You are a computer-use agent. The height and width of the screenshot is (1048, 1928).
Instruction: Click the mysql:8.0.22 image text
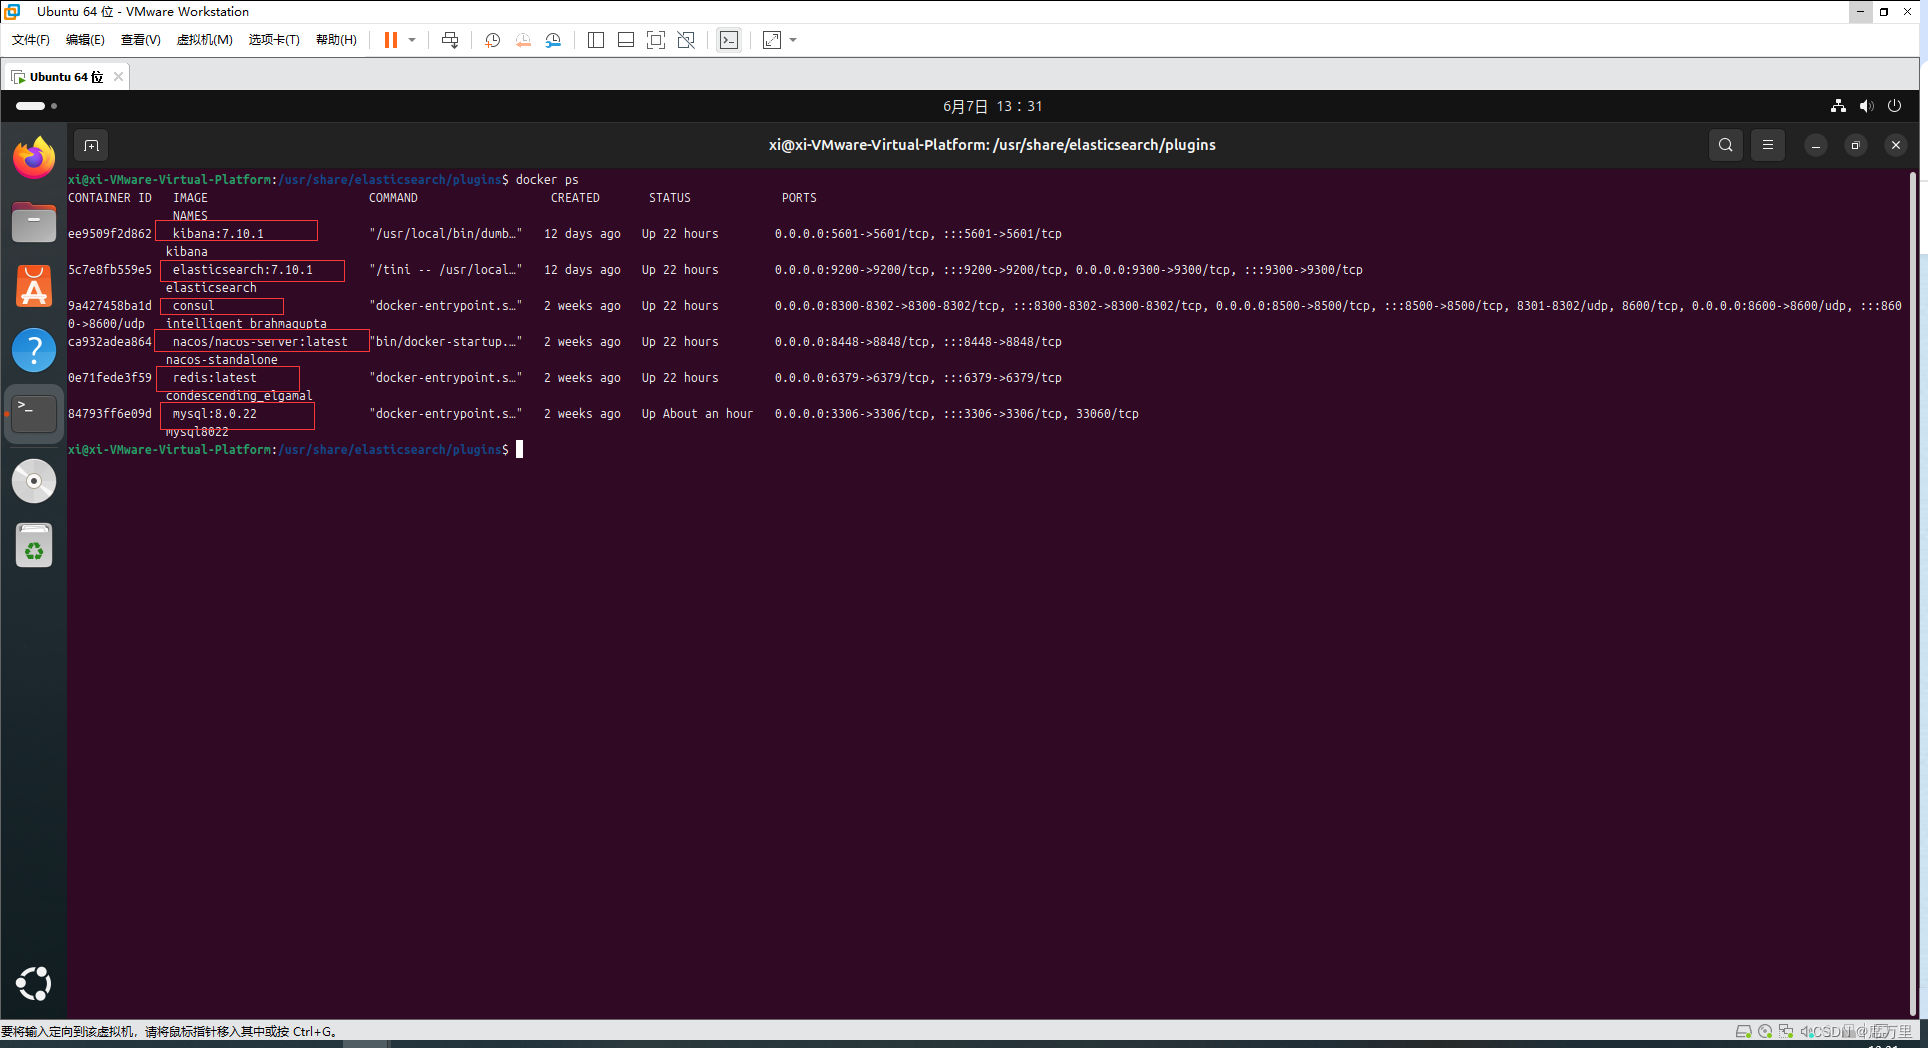coord(215,414)
